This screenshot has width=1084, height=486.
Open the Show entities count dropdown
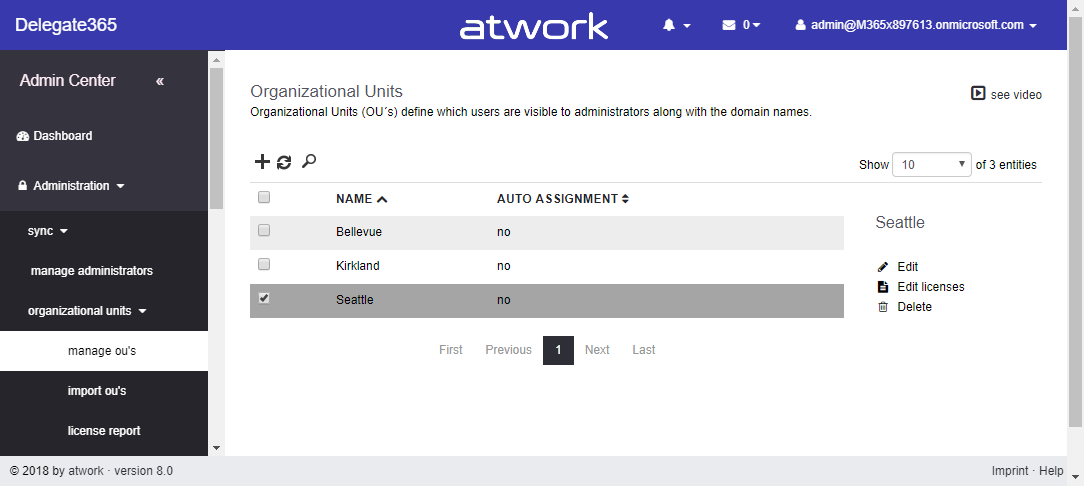(x=931, y=164)
